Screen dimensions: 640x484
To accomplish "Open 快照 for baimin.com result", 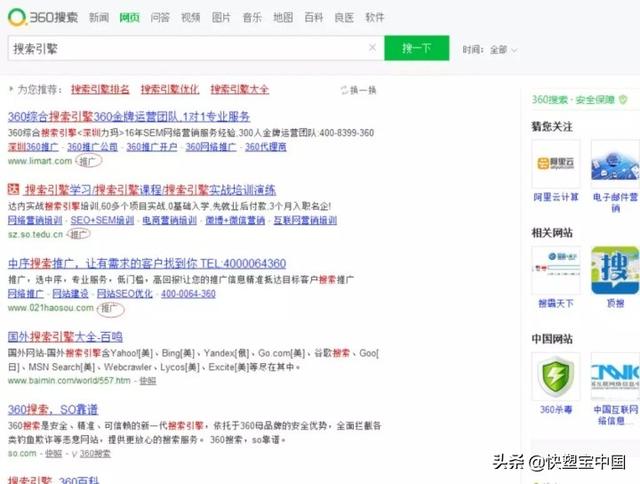I will click(148, 381).
